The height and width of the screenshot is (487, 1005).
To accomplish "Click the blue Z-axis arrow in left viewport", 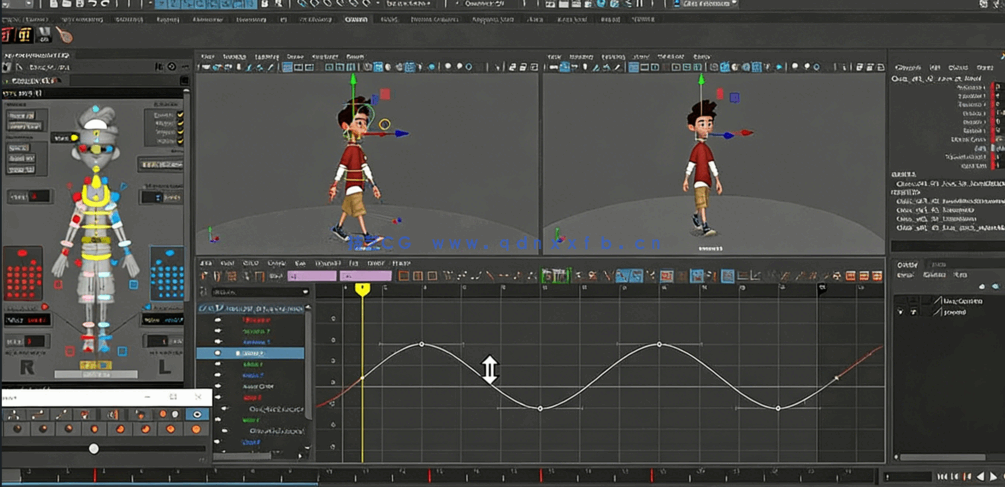I will pyautogui.click(x=401, y=133).
